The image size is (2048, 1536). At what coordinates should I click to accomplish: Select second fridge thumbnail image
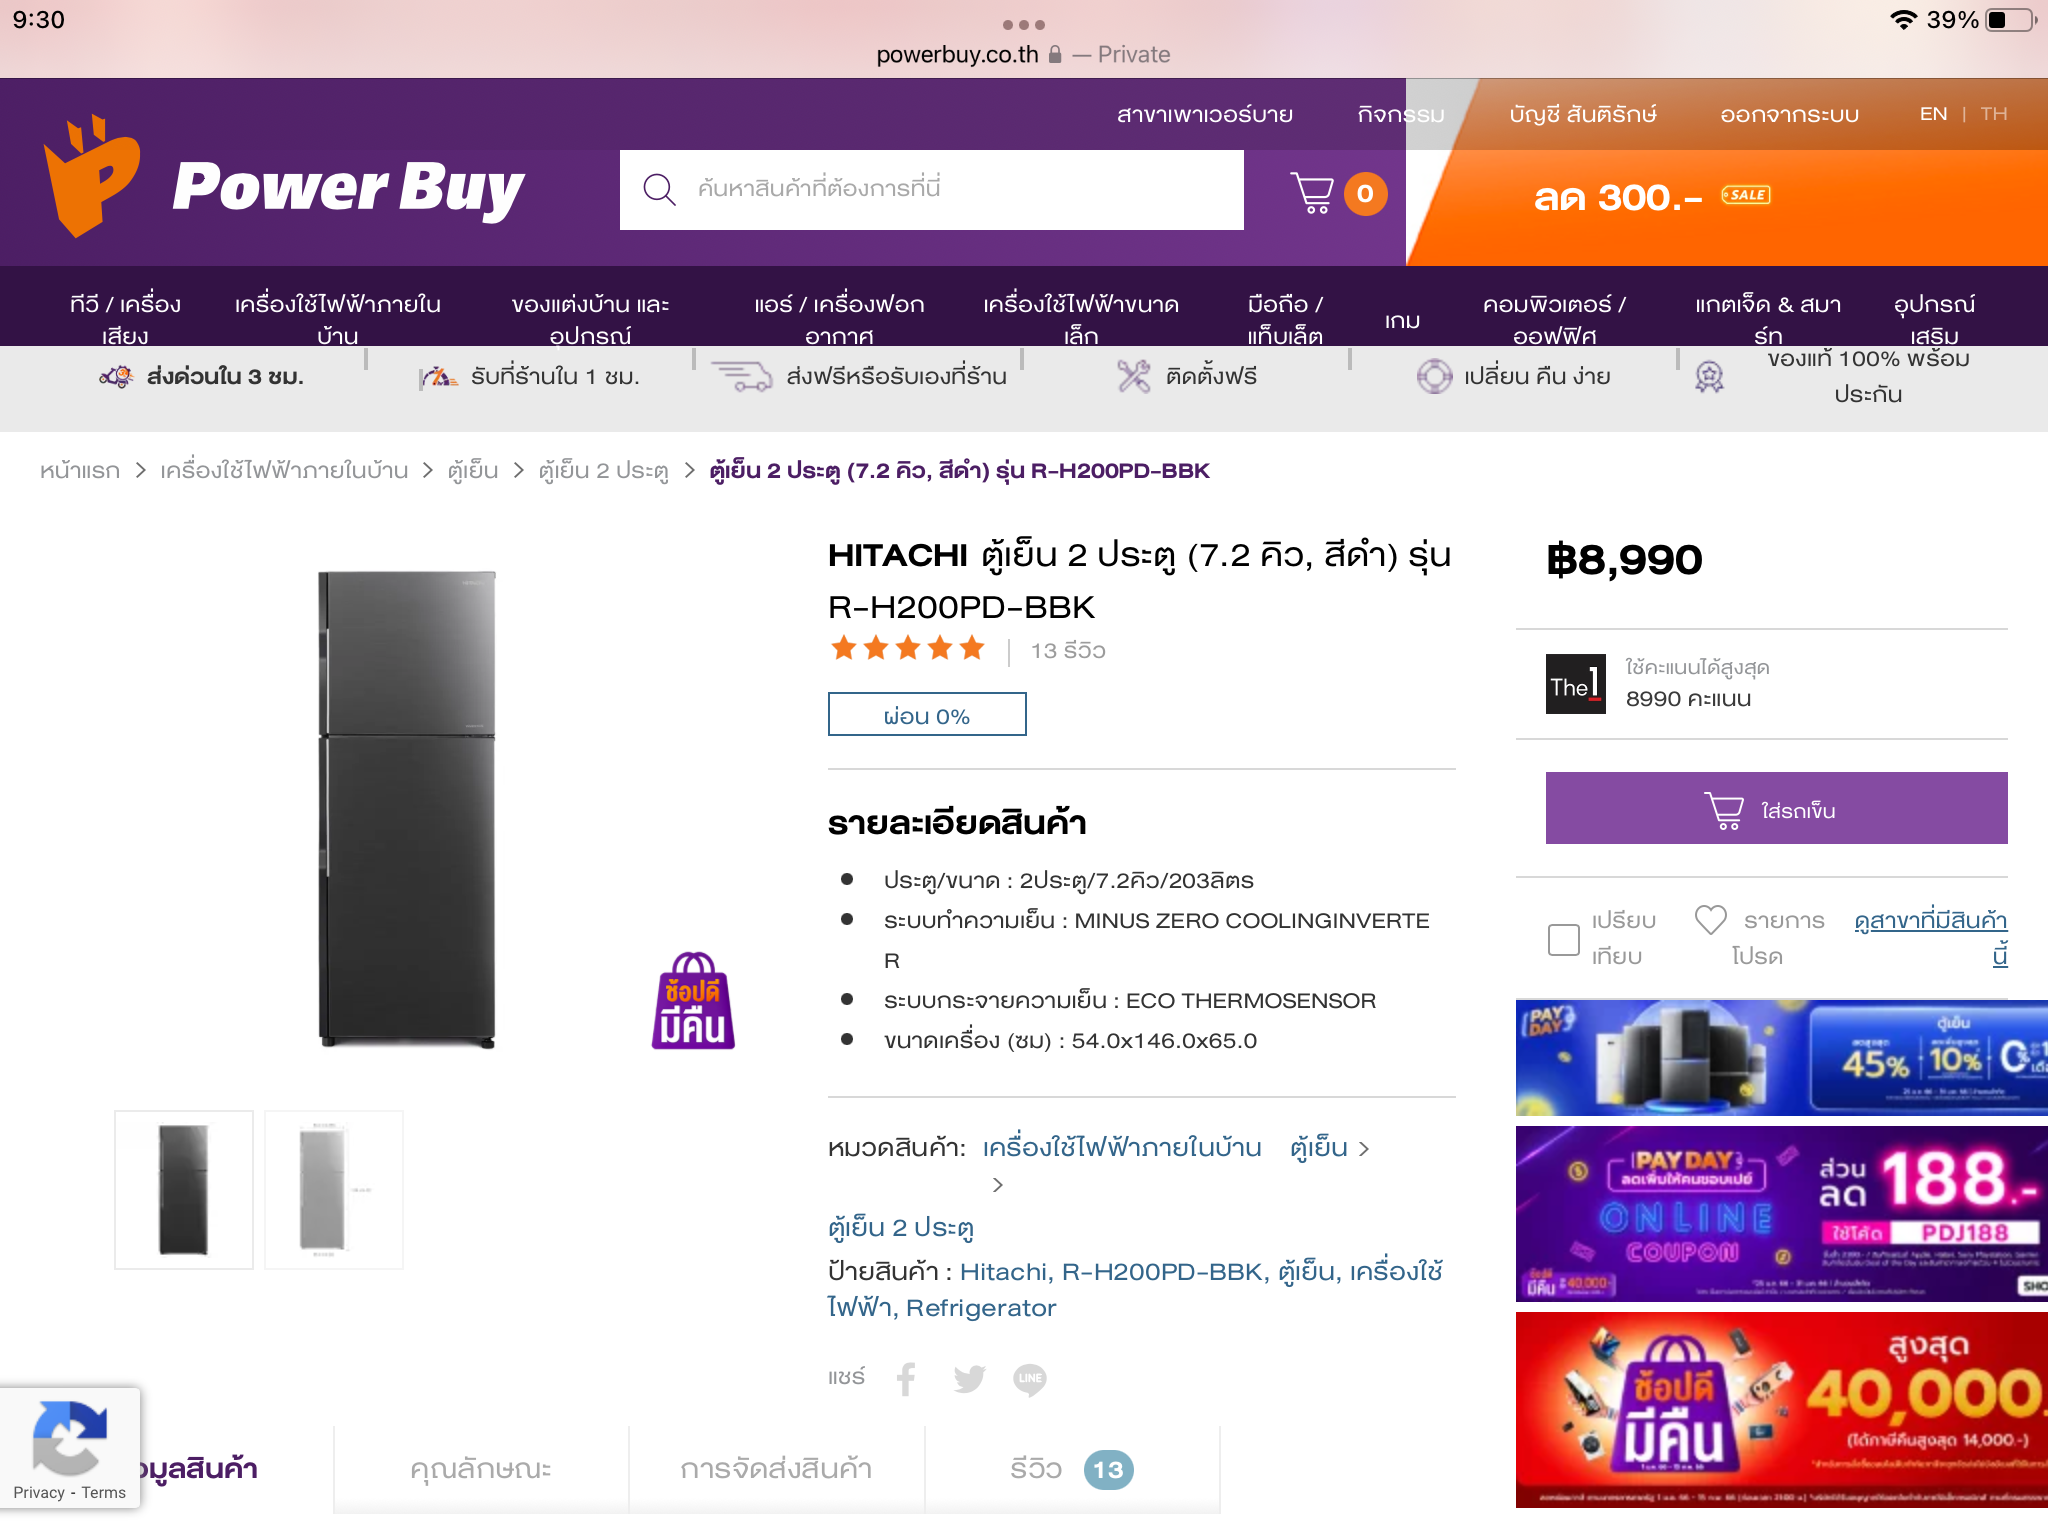point(333,1189)
